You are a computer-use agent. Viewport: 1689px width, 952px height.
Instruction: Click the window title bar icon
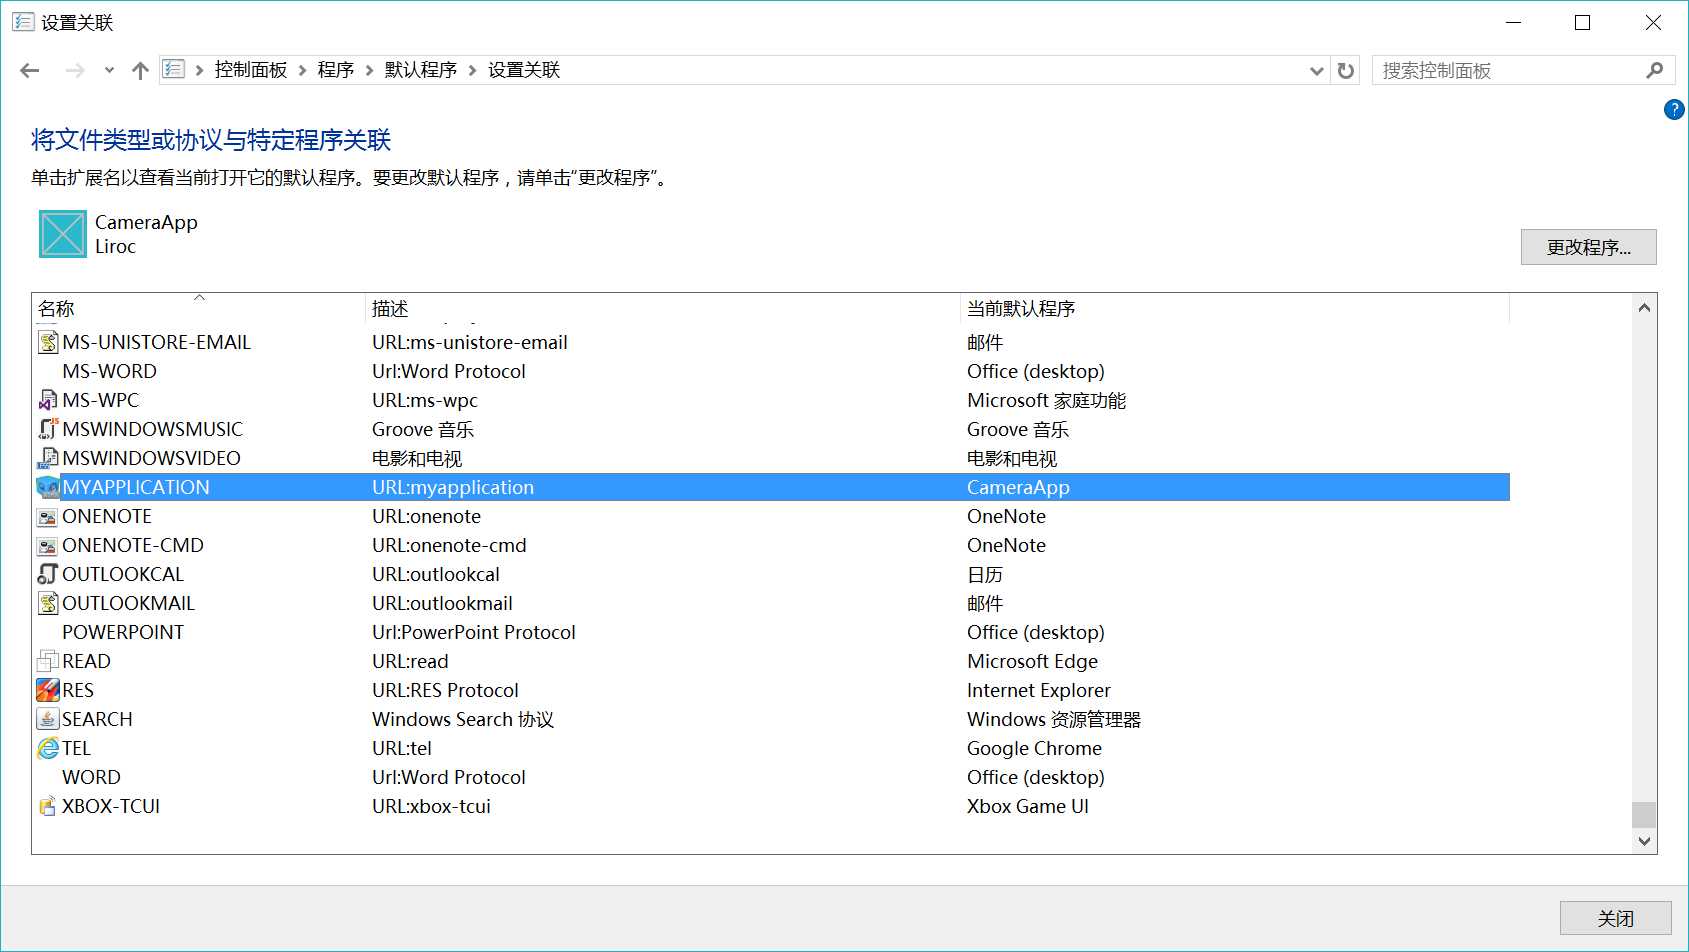[23, 22]
